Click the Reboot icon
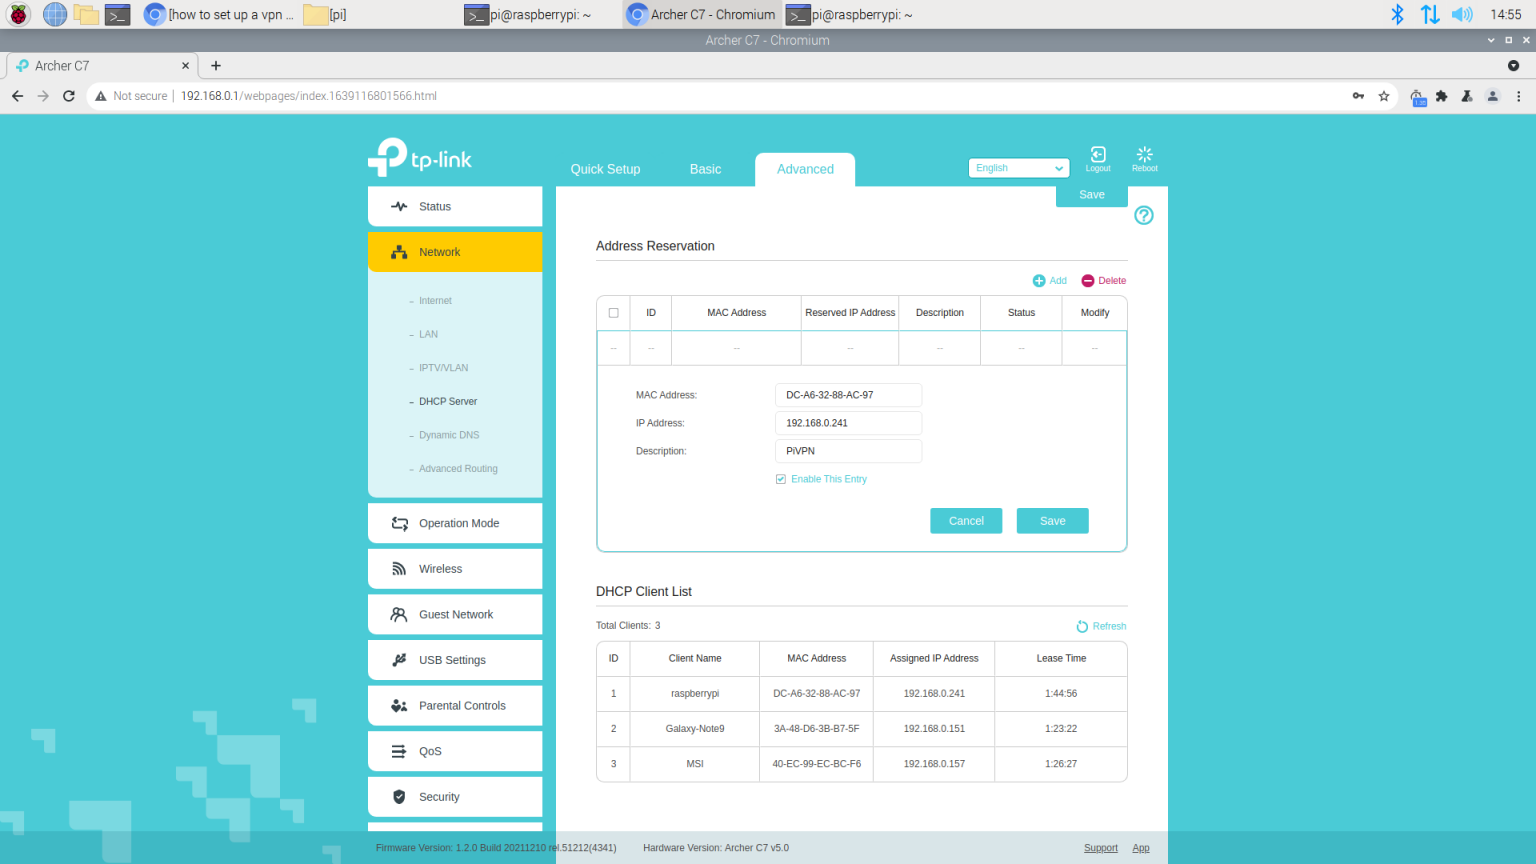The height and width of the screenshot is (864, 1536). click(x=1143, y=160)
